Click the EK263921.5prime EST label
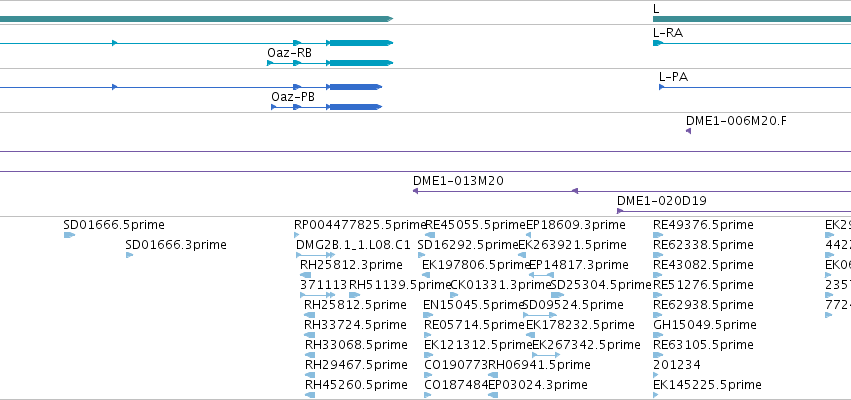The width and height of the screenshot is (851, 400). (x=572, y=245)
